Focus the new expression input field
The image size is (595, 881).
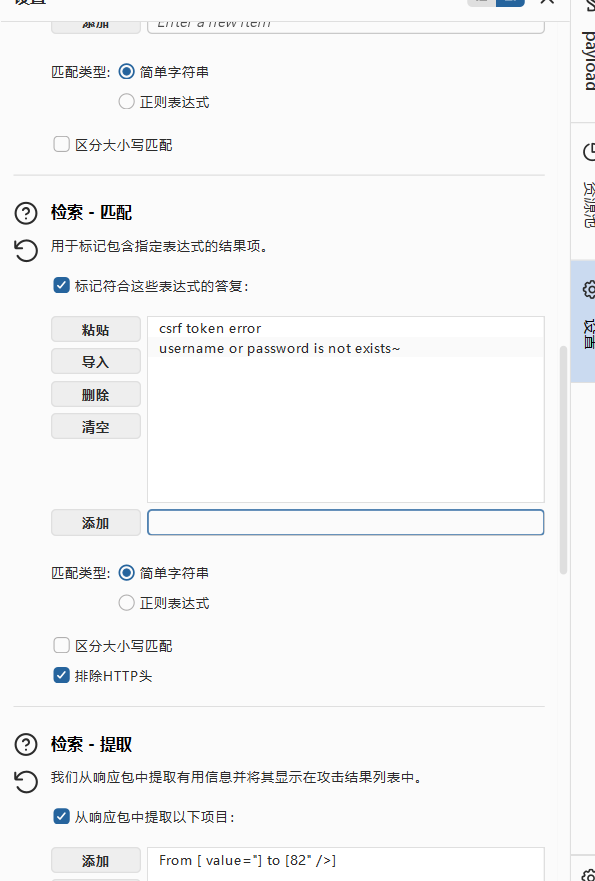pyautogui.click(x=346, y=523)
